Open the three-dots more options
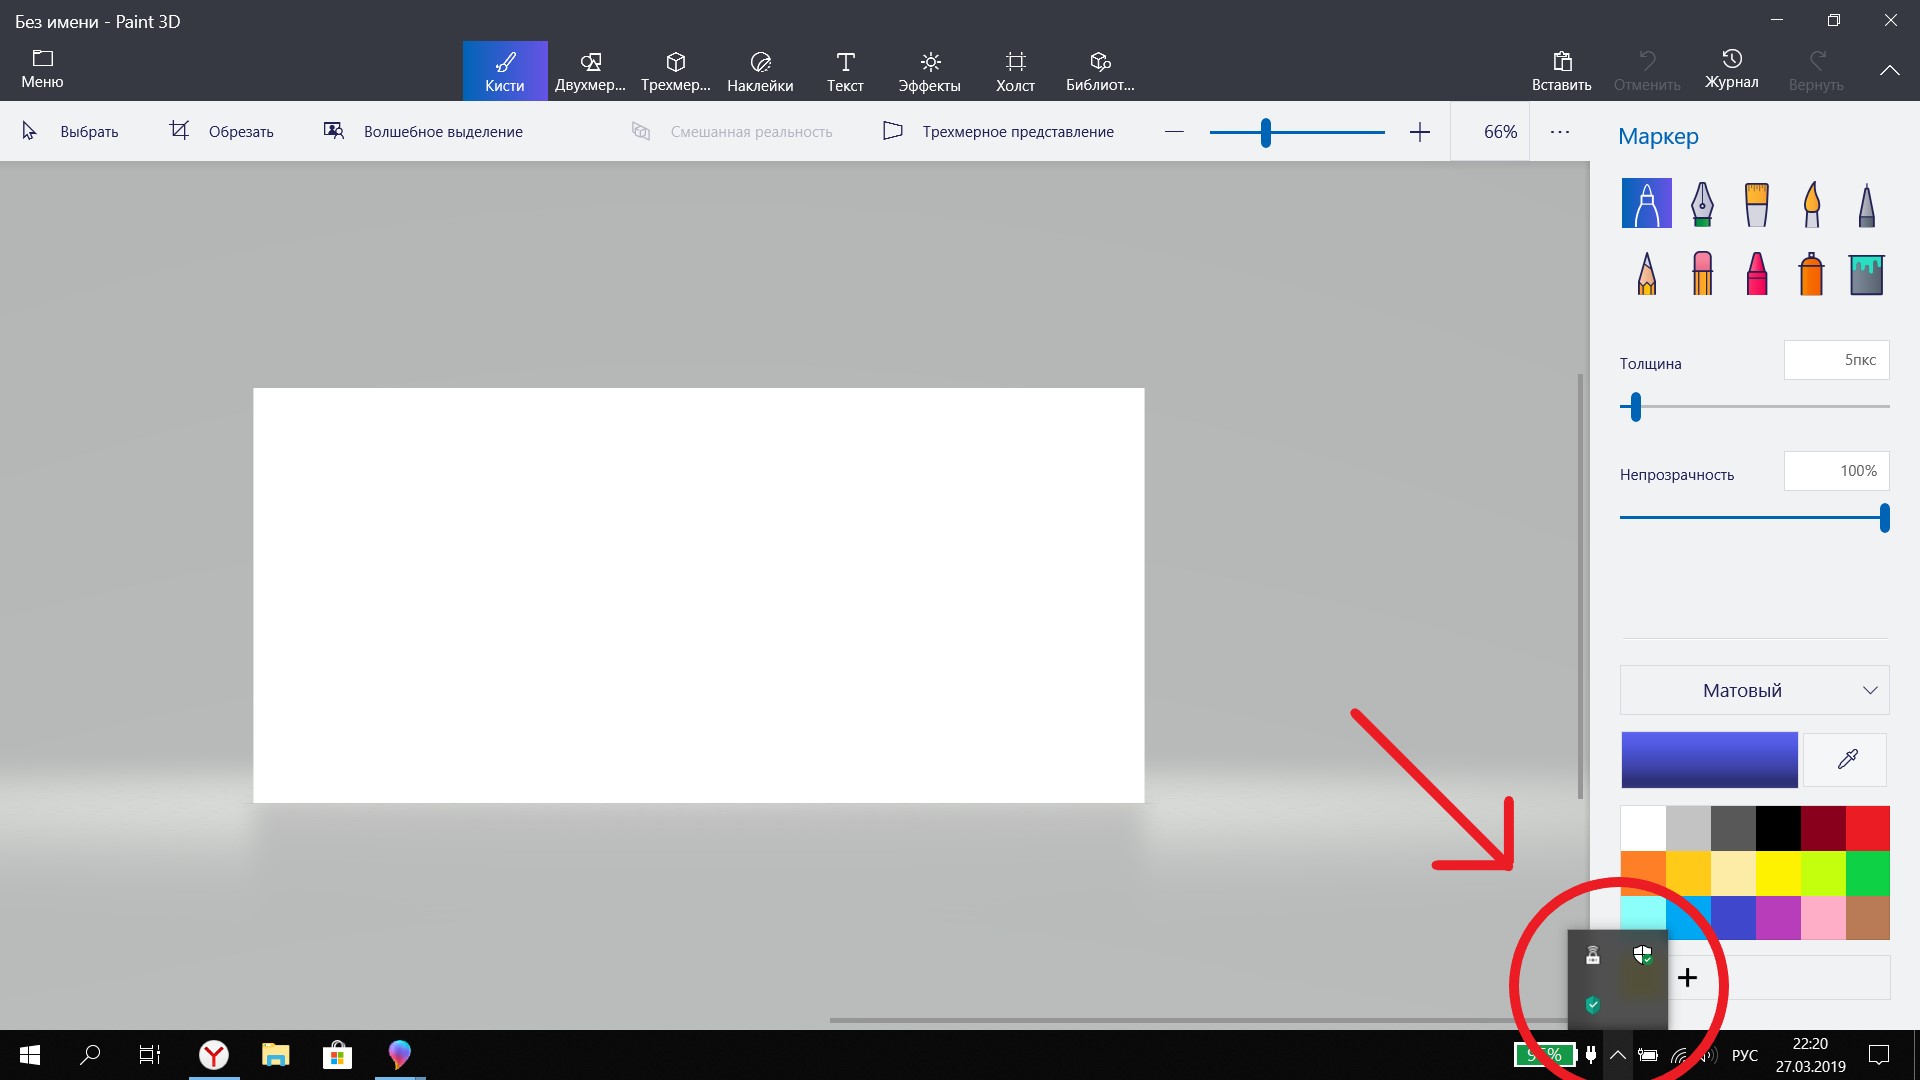 click(1559, 131)
